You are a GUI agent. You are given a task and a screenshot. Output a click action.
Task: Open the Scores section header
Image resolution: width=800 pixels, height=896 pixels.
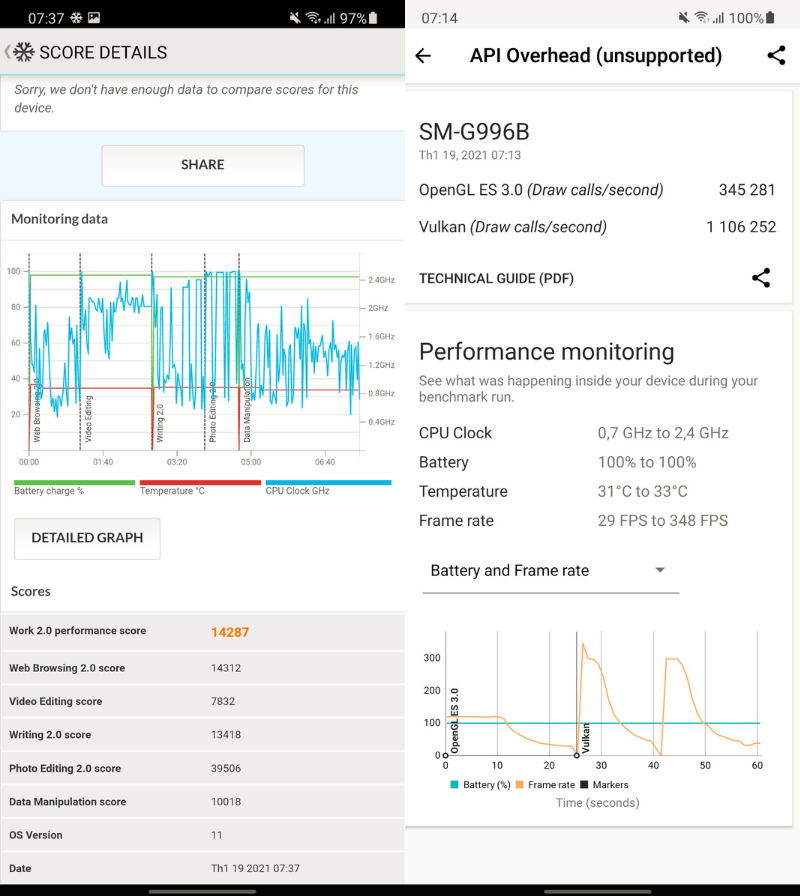click(30, 591)
